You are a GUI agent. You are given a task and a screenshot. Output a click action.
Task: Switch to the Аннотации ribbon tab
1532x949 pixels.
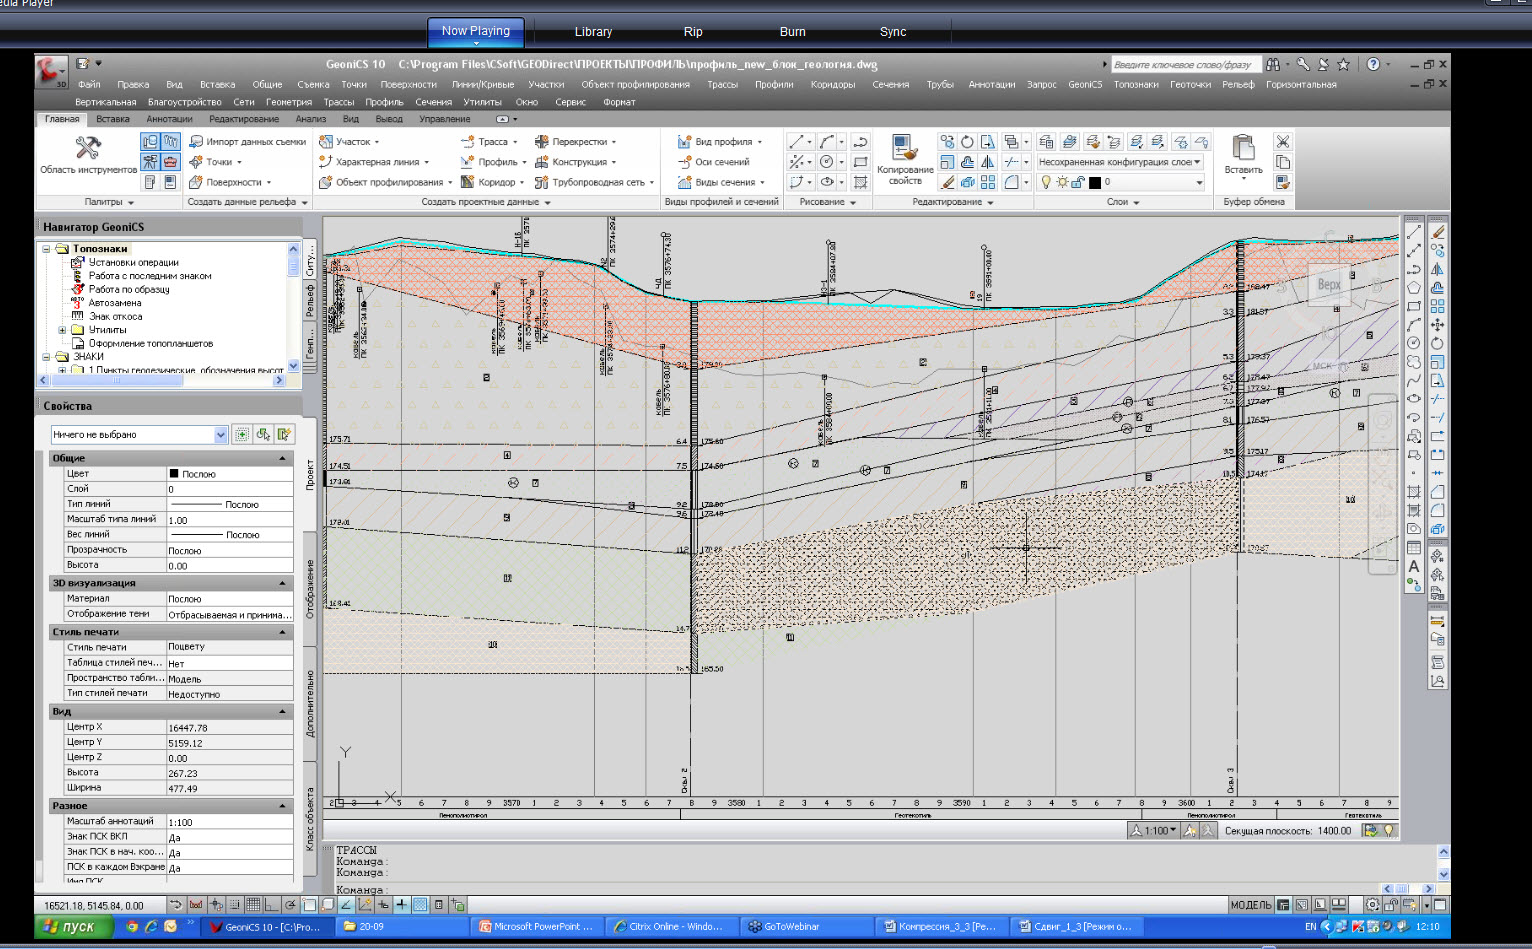click(x=168, y=119)
